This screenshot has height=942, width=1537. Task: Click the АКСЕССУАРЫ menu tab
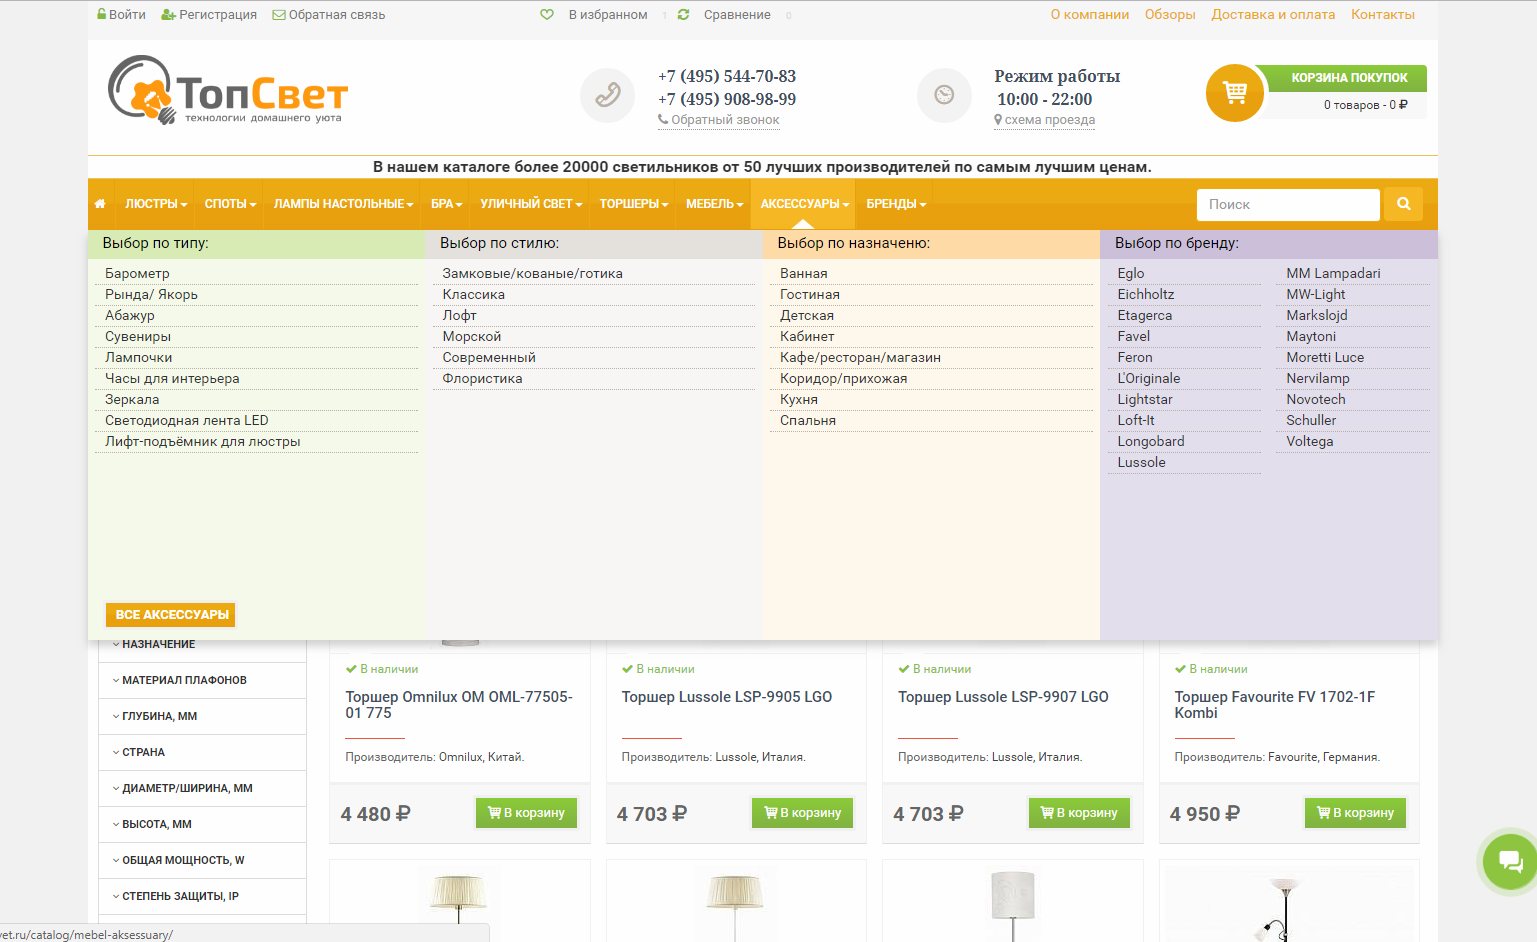[804, 204]
